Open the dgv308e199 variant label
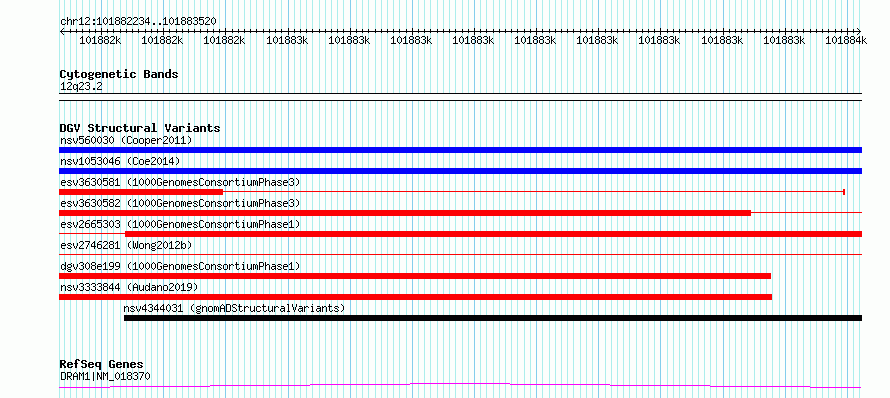Image resolution: width=890 pixels, height=398 pixels. [x=180, y=266]
